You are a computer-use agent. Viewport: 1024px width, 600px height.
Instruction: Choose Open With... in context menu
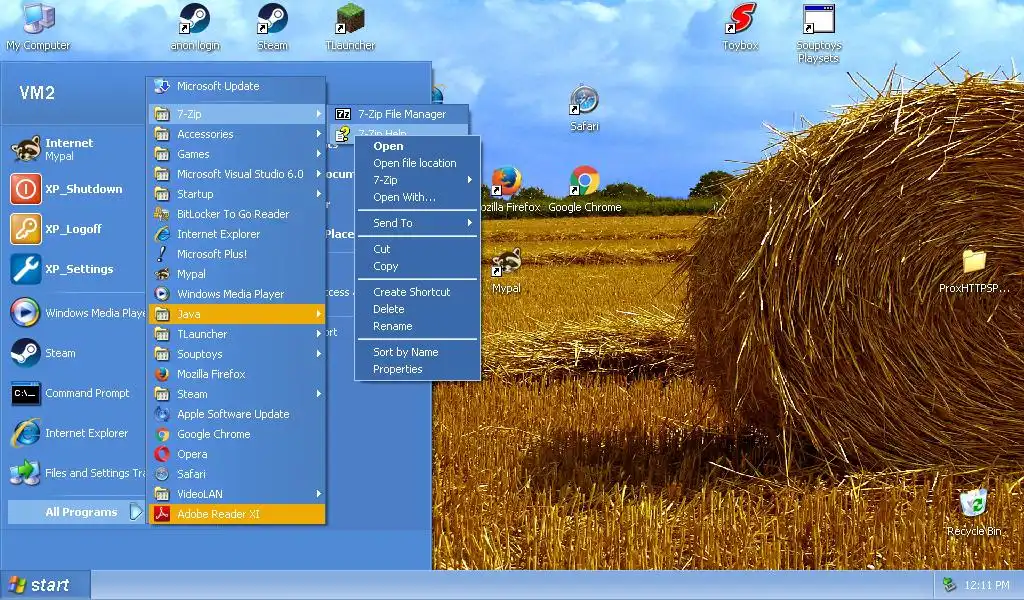pos(417,197)
